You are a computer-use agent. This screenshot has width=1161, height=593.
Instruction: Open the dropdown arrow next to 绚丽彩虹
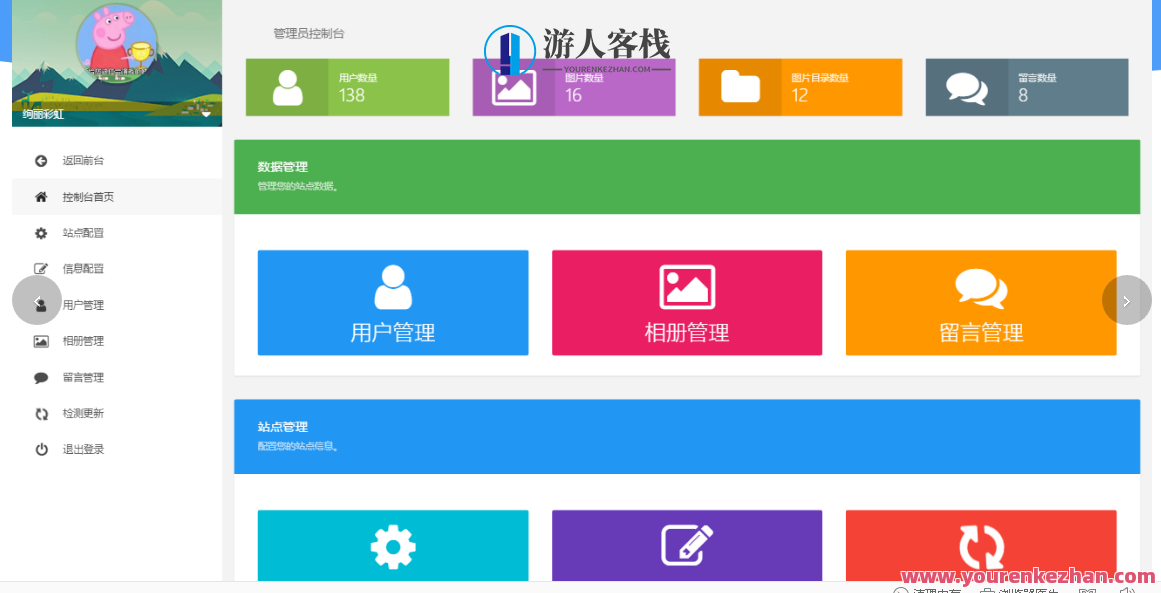(x=206, y=116)
